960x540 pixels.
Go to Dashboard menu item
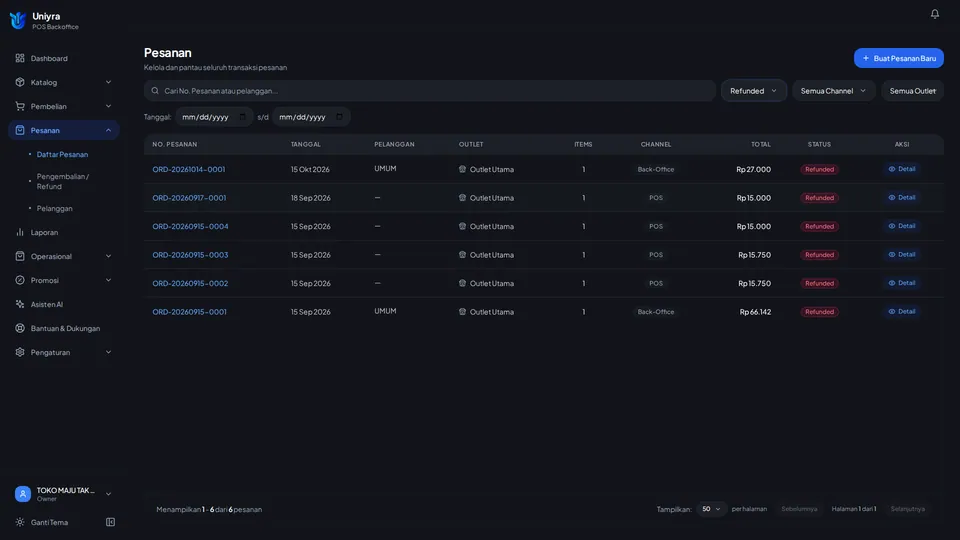tap(64, 58)
